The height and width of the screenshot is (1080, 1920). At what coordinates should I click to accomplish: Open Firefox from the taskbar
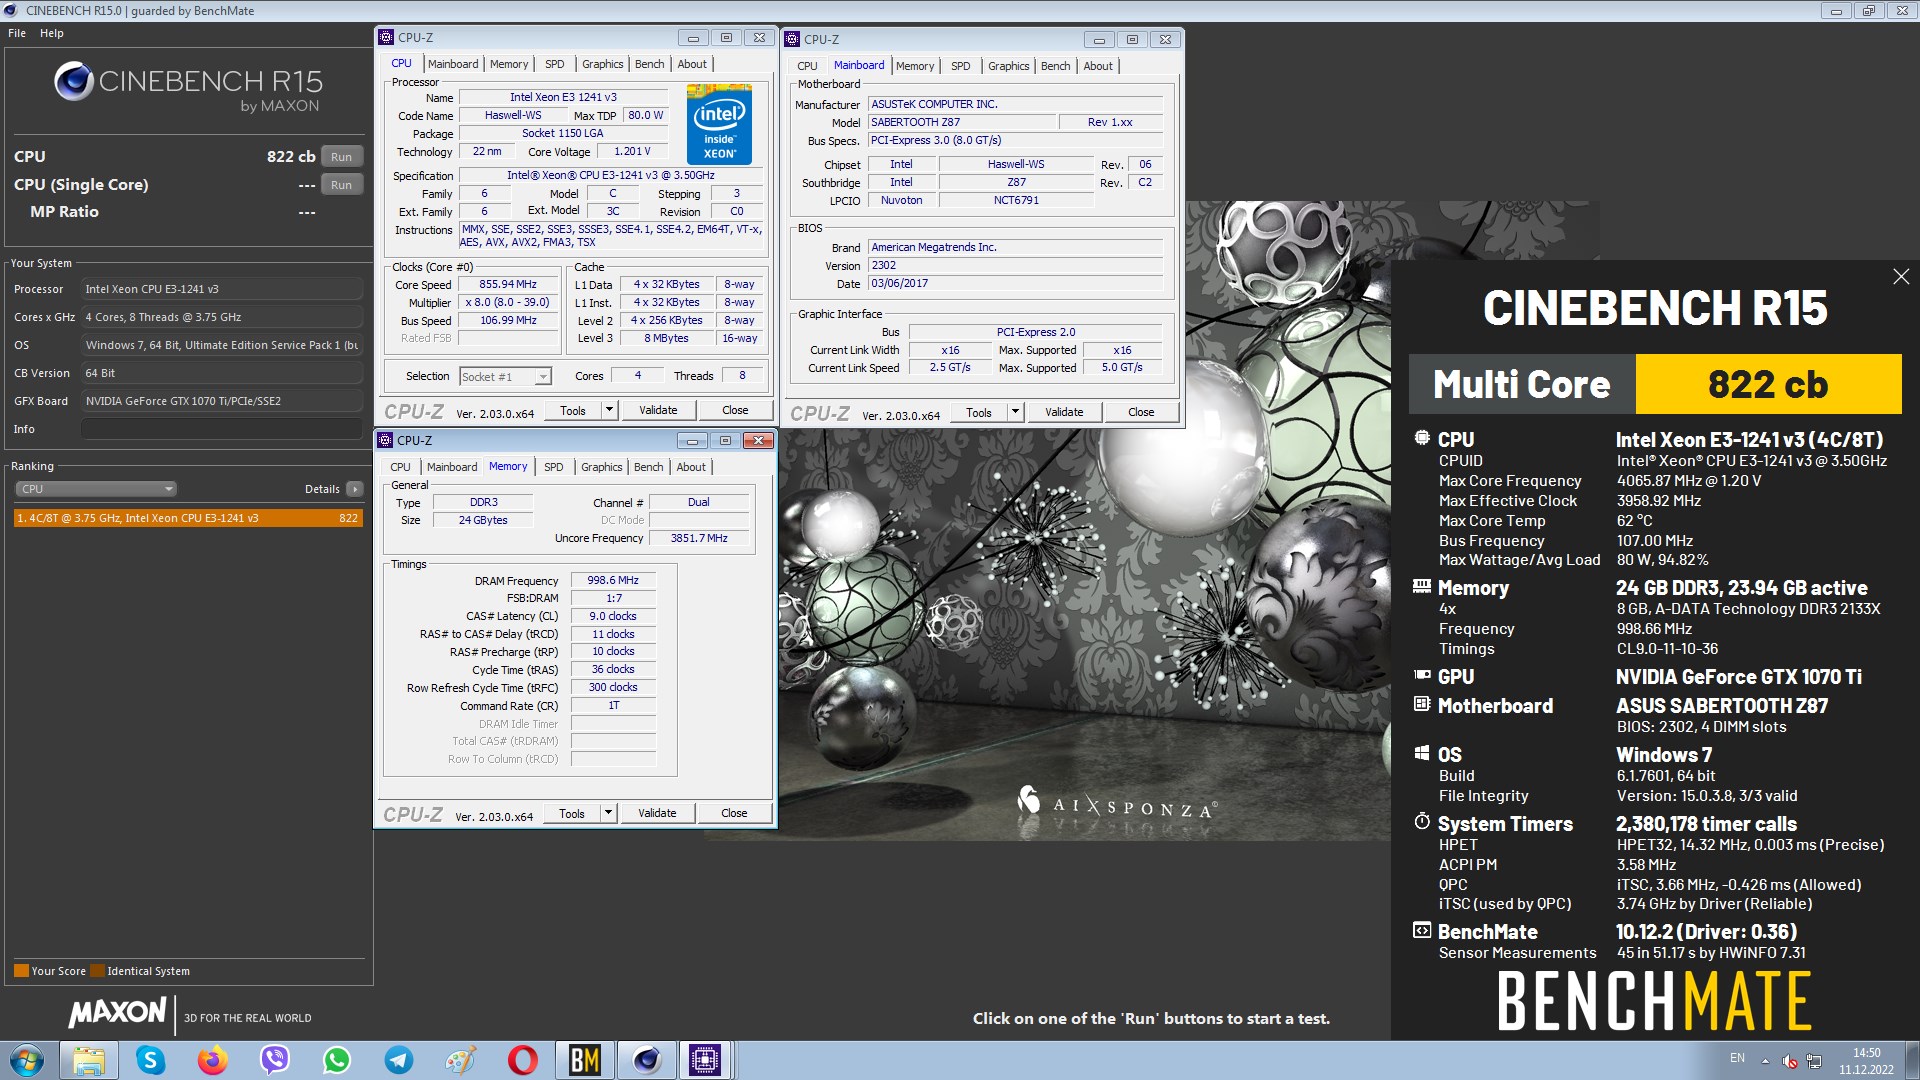click(212, 1060)
